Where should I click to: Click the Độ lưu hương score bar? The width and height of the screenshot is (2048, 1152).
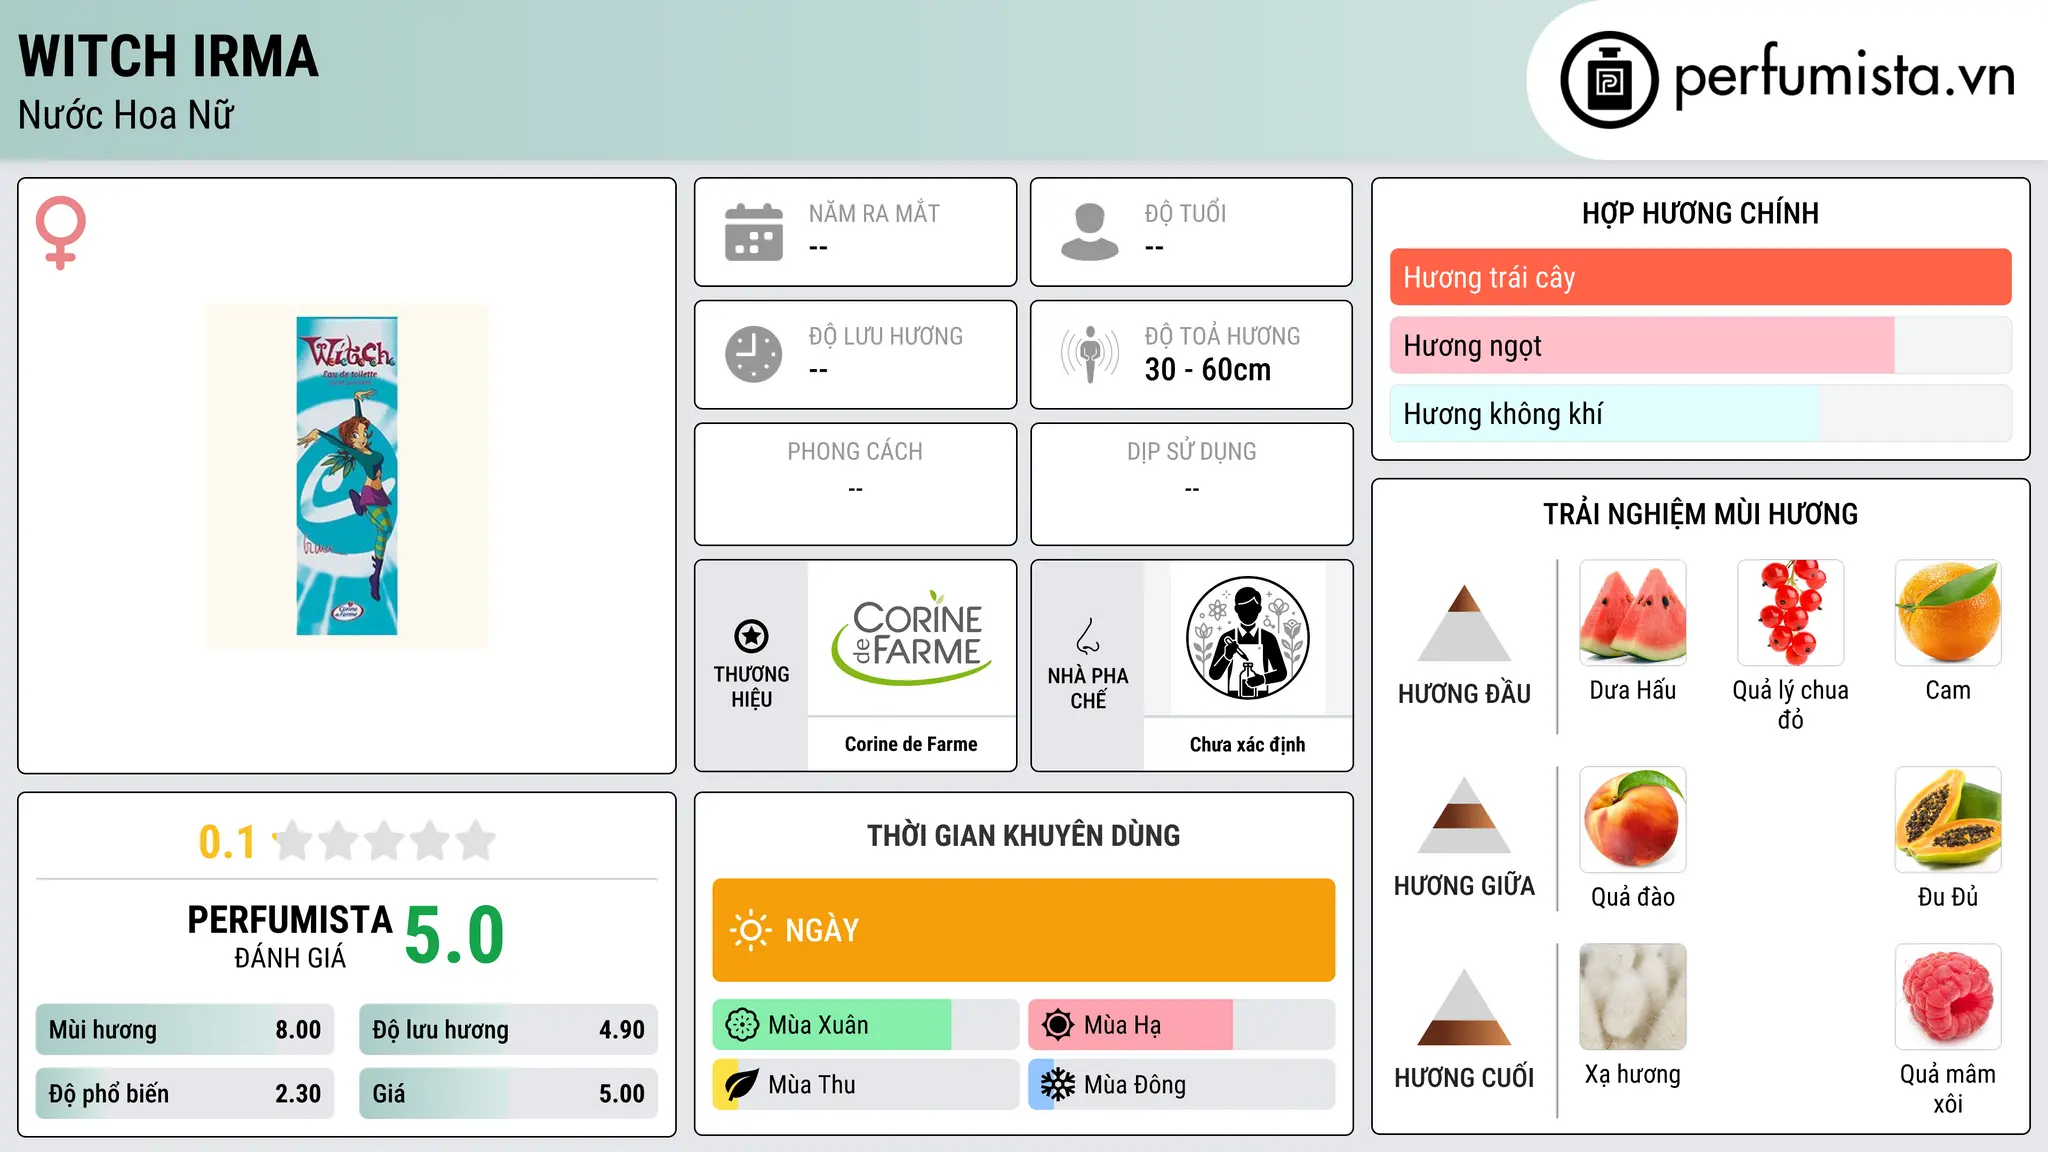tap(509, 1030)
